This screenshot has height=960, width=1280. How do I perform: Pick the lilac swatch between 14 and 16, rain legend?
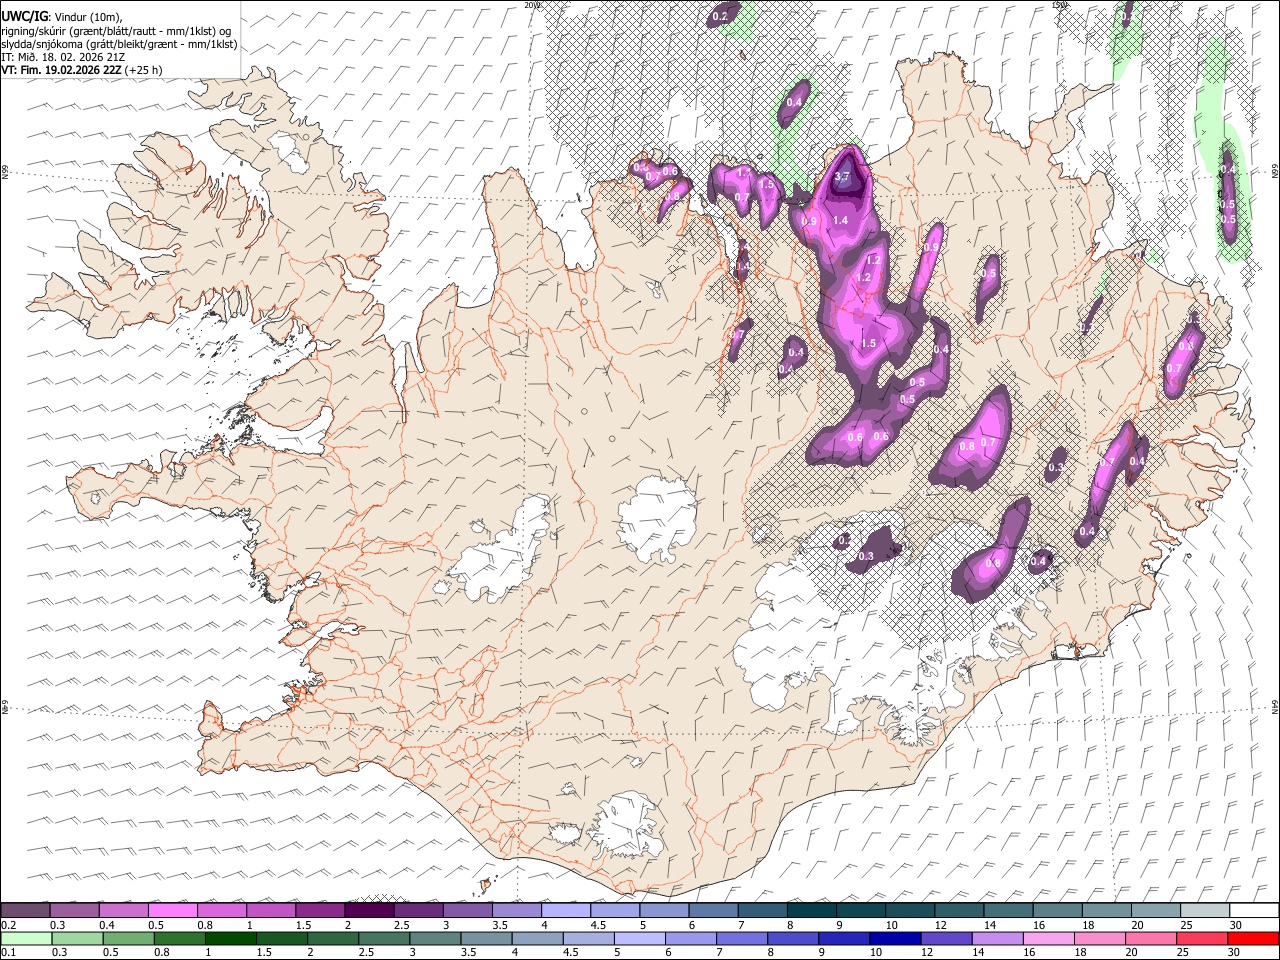997,938
